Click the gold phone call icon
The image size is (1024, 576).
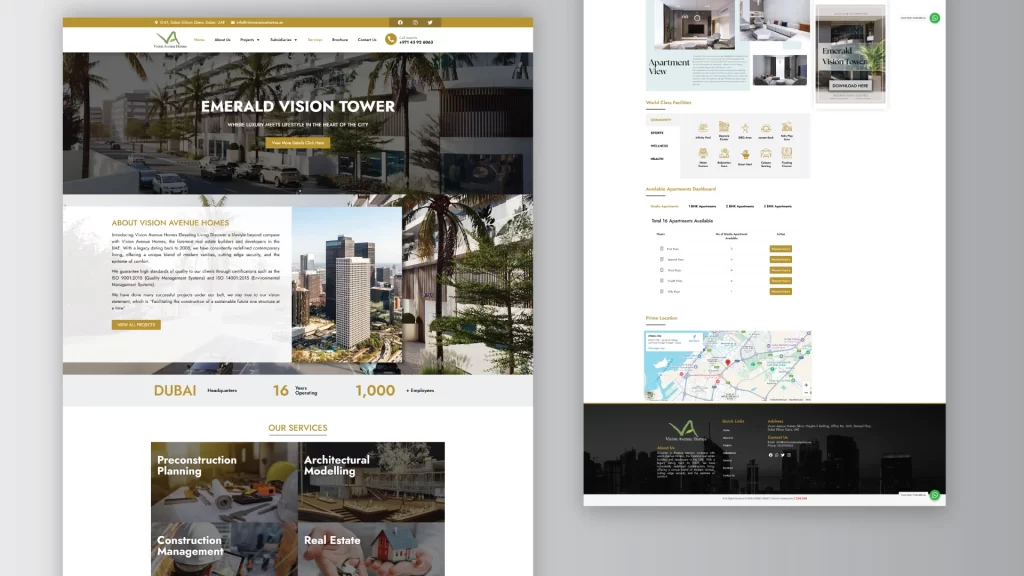(391, 40)
